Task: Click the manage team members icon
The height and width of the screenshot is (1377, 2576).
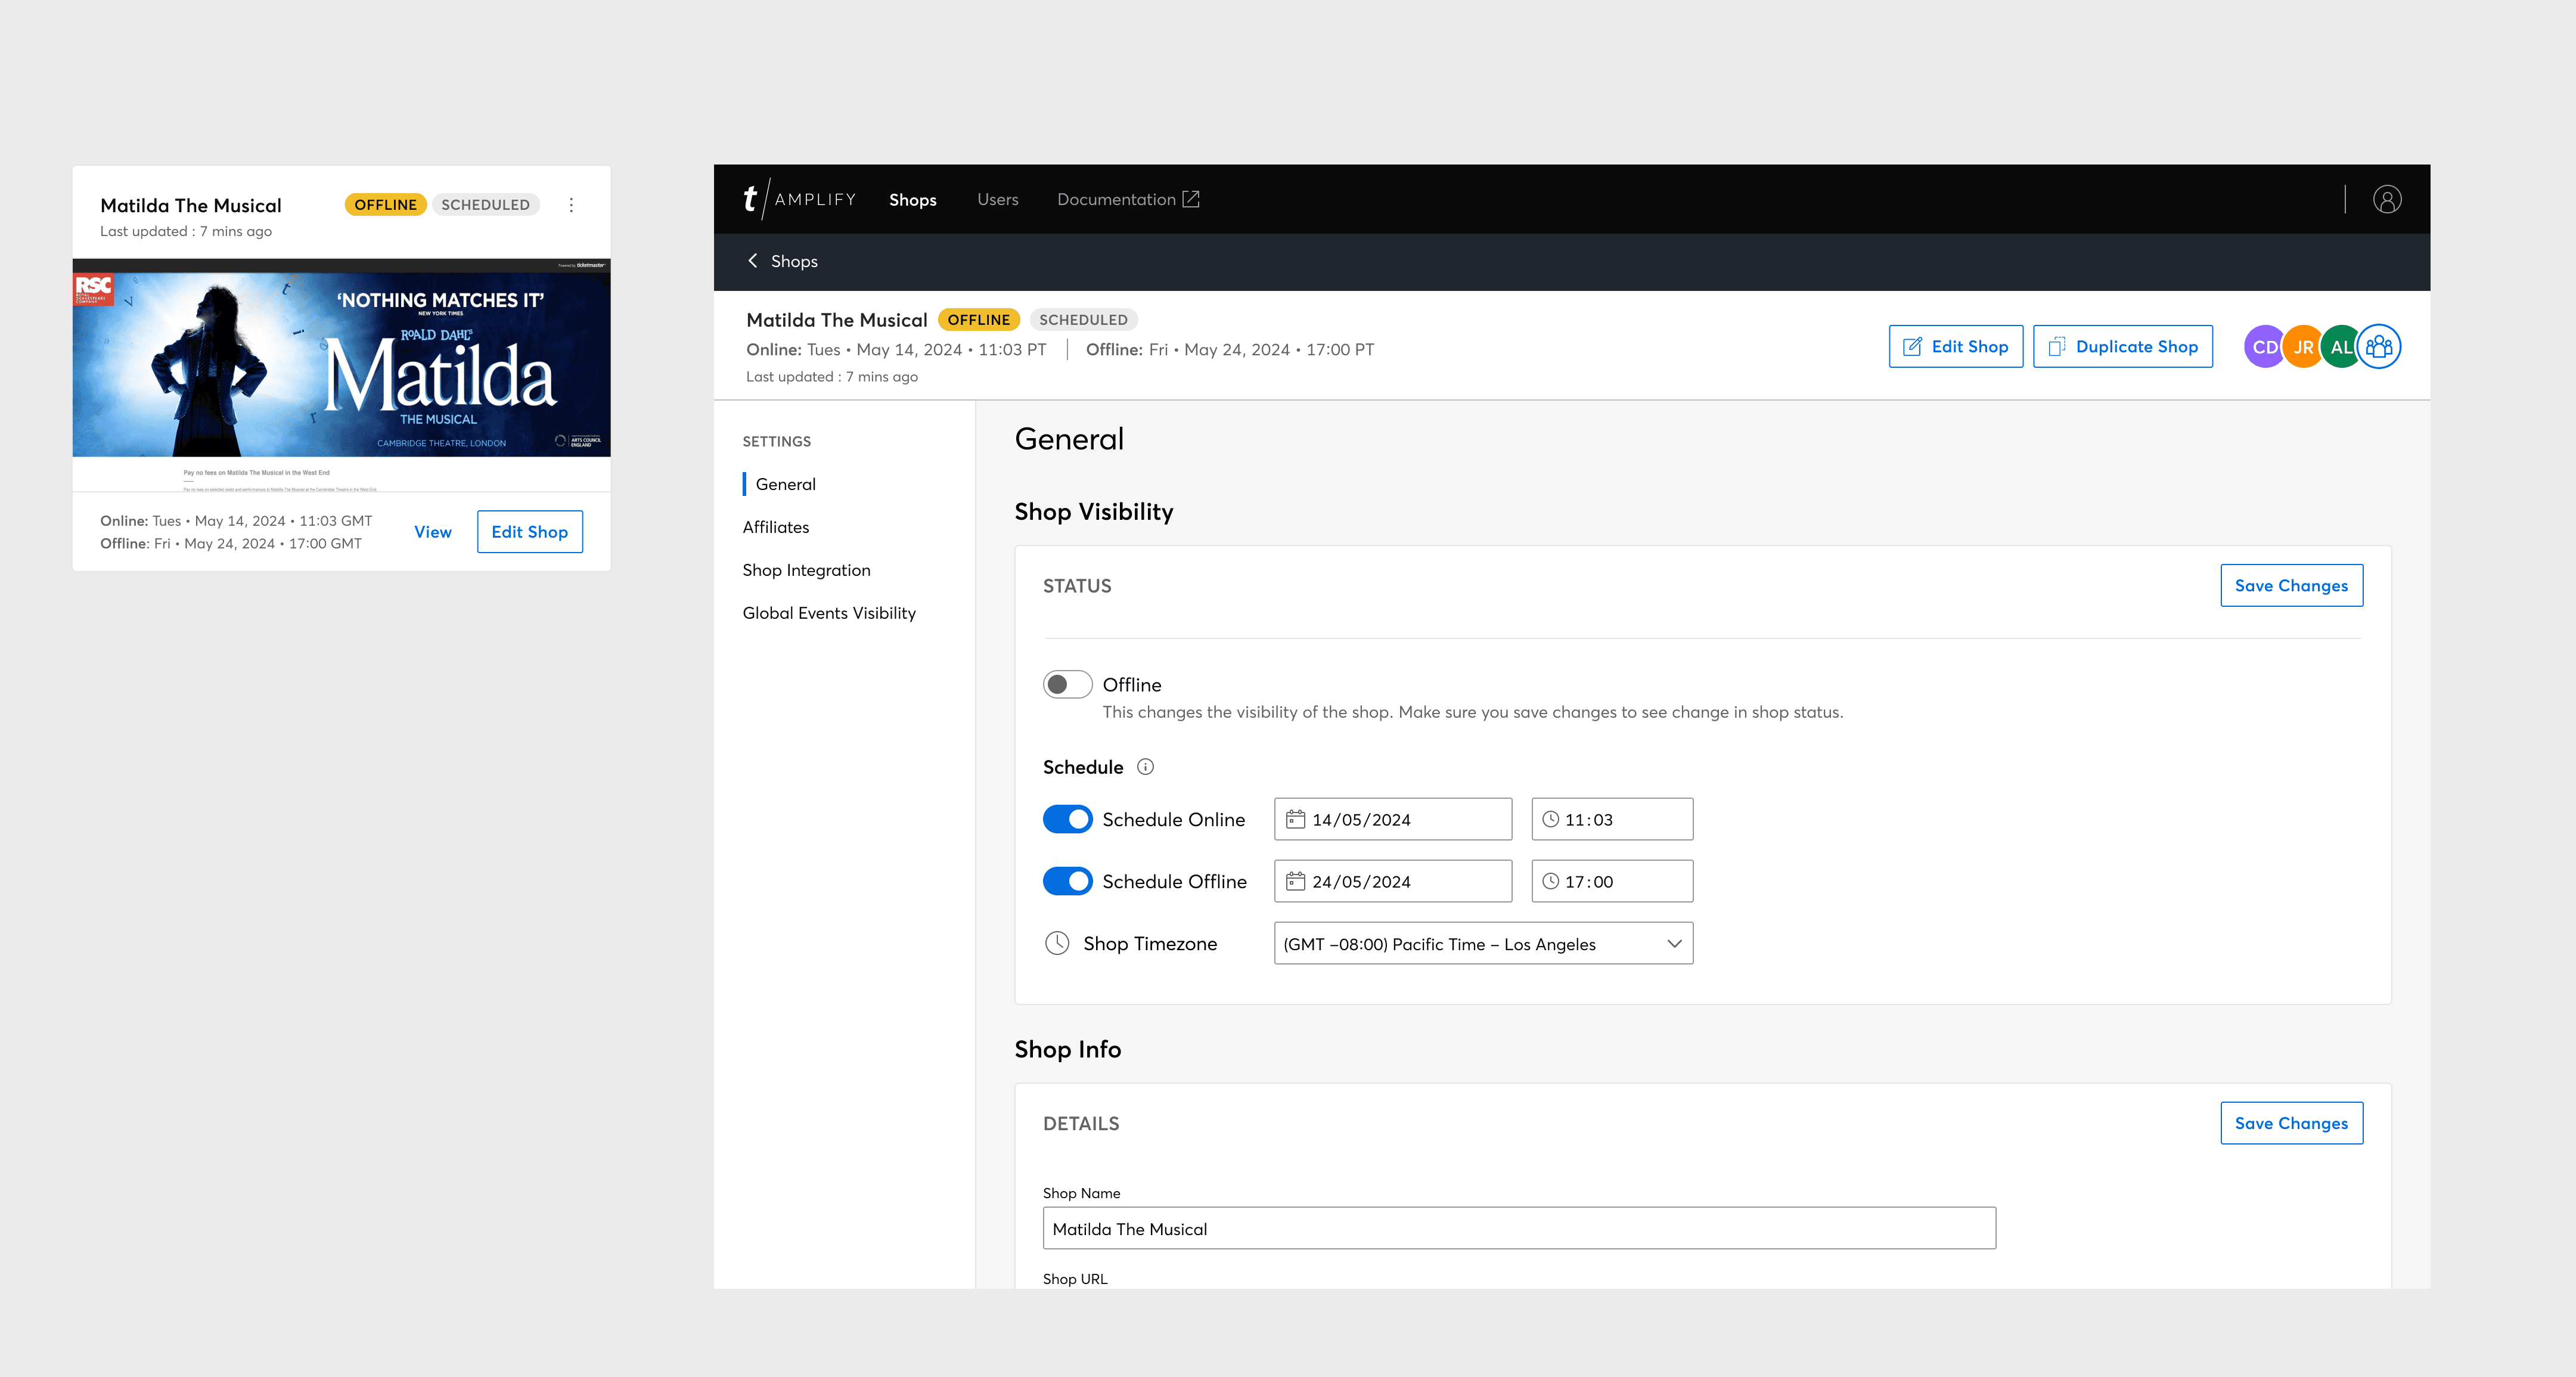Action: pos(2379,347)
